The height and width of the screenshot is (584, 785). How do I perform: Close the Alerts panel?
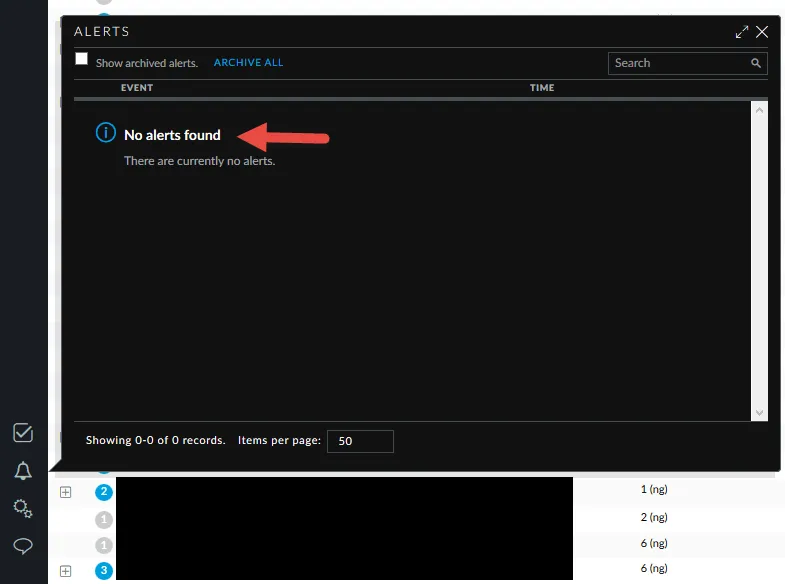(x=762, y=32)
